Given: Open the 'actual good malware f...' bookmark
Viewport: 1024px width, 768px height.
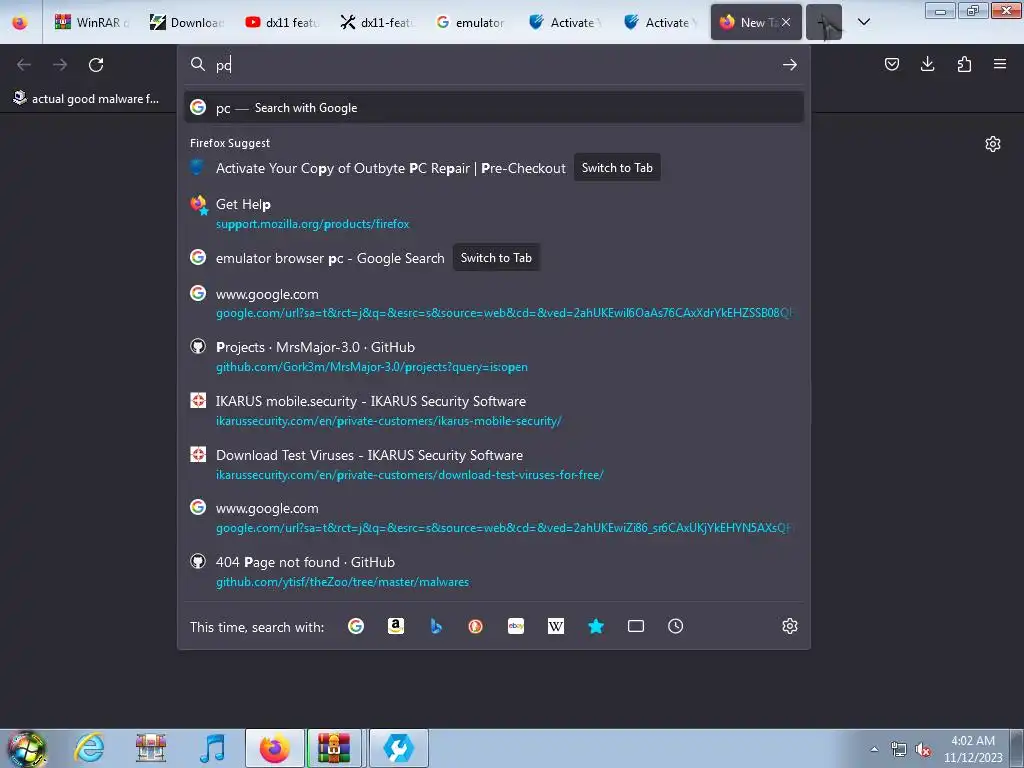Looking at the screenshot, I should pos(86,99).
